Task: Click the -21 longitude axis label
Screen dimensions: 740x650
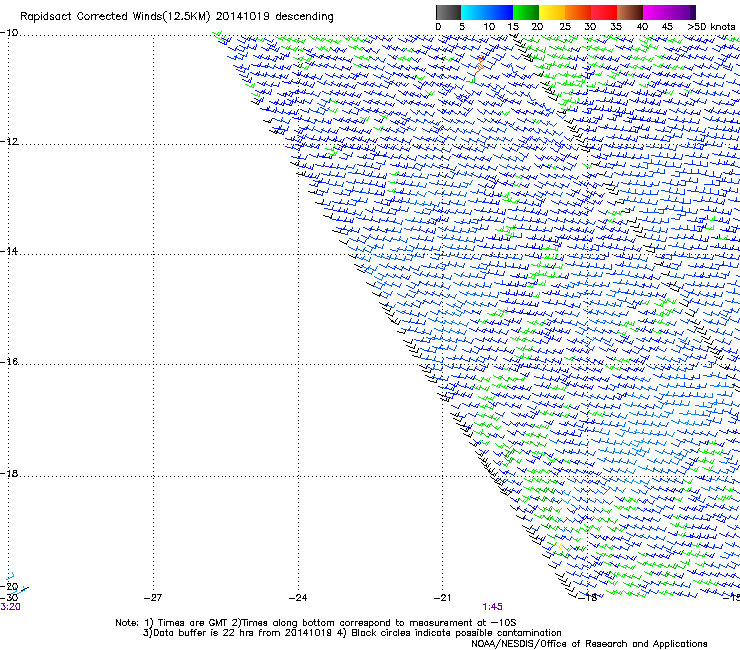Action: pyautogui.click(x=442, y=598)
